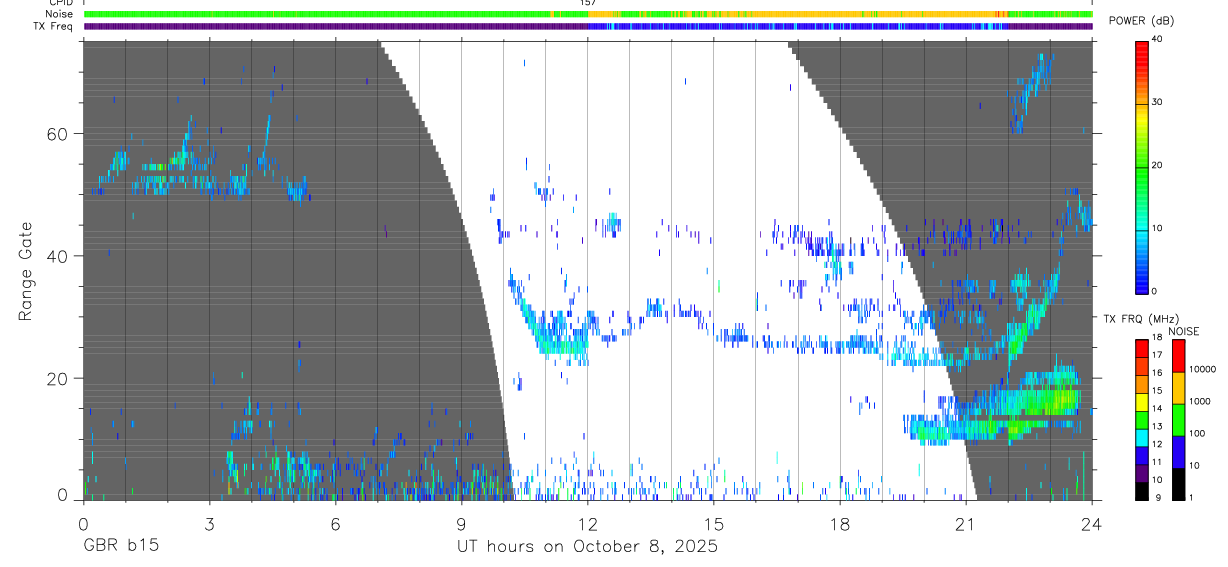Click the Noise row label at top left
This screenshot has width=1228, height=567.
(x=61, y=14)
